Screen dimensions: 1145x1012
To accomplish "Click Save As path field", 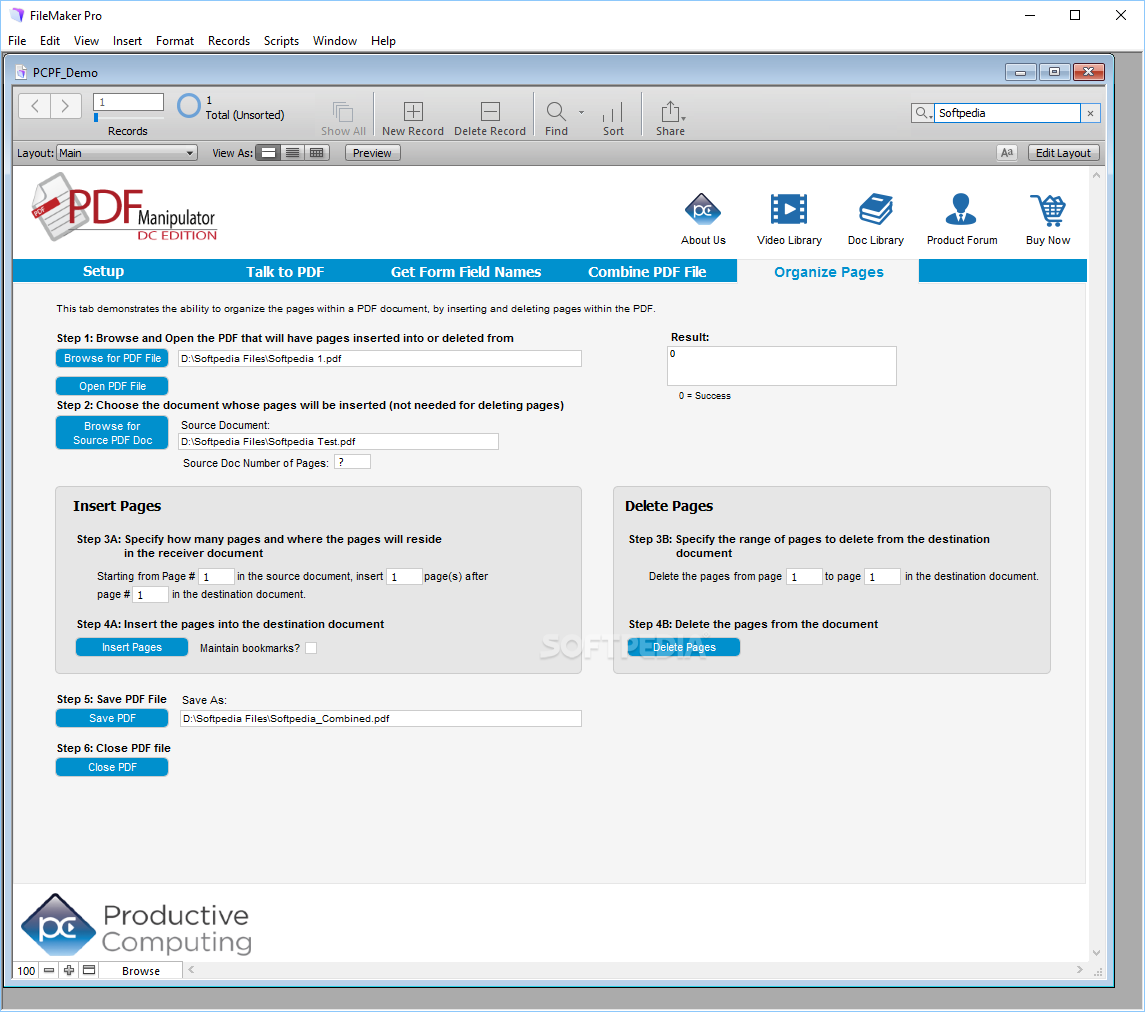I will [x=381, y=718].
